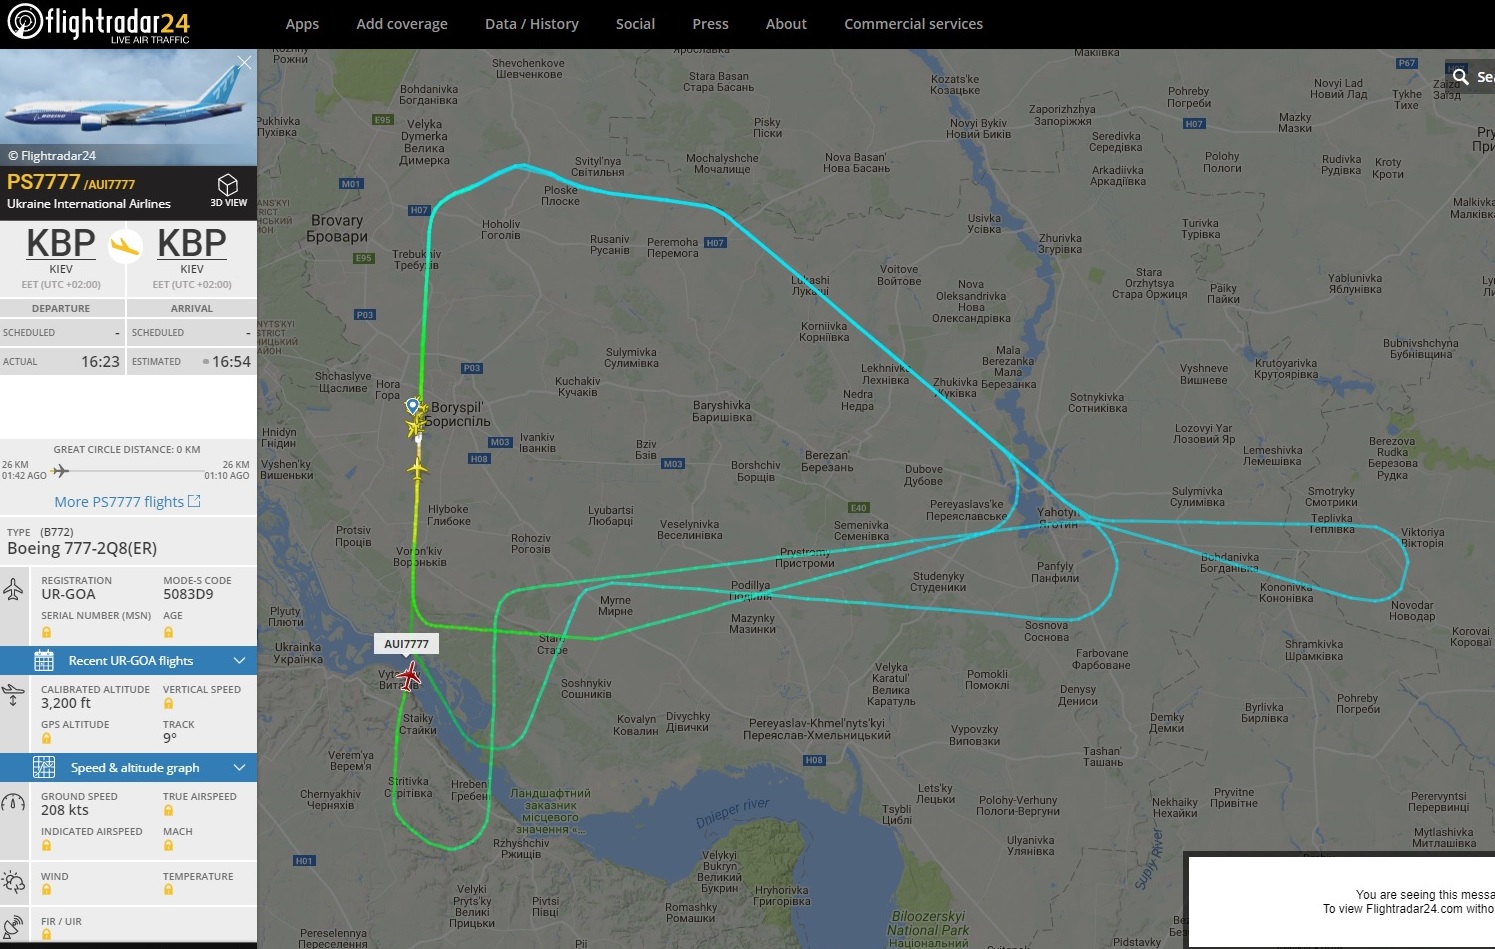1495x949 pixels.
Task: Click the lock icon under Serial Number
Action: pos(46,632)
